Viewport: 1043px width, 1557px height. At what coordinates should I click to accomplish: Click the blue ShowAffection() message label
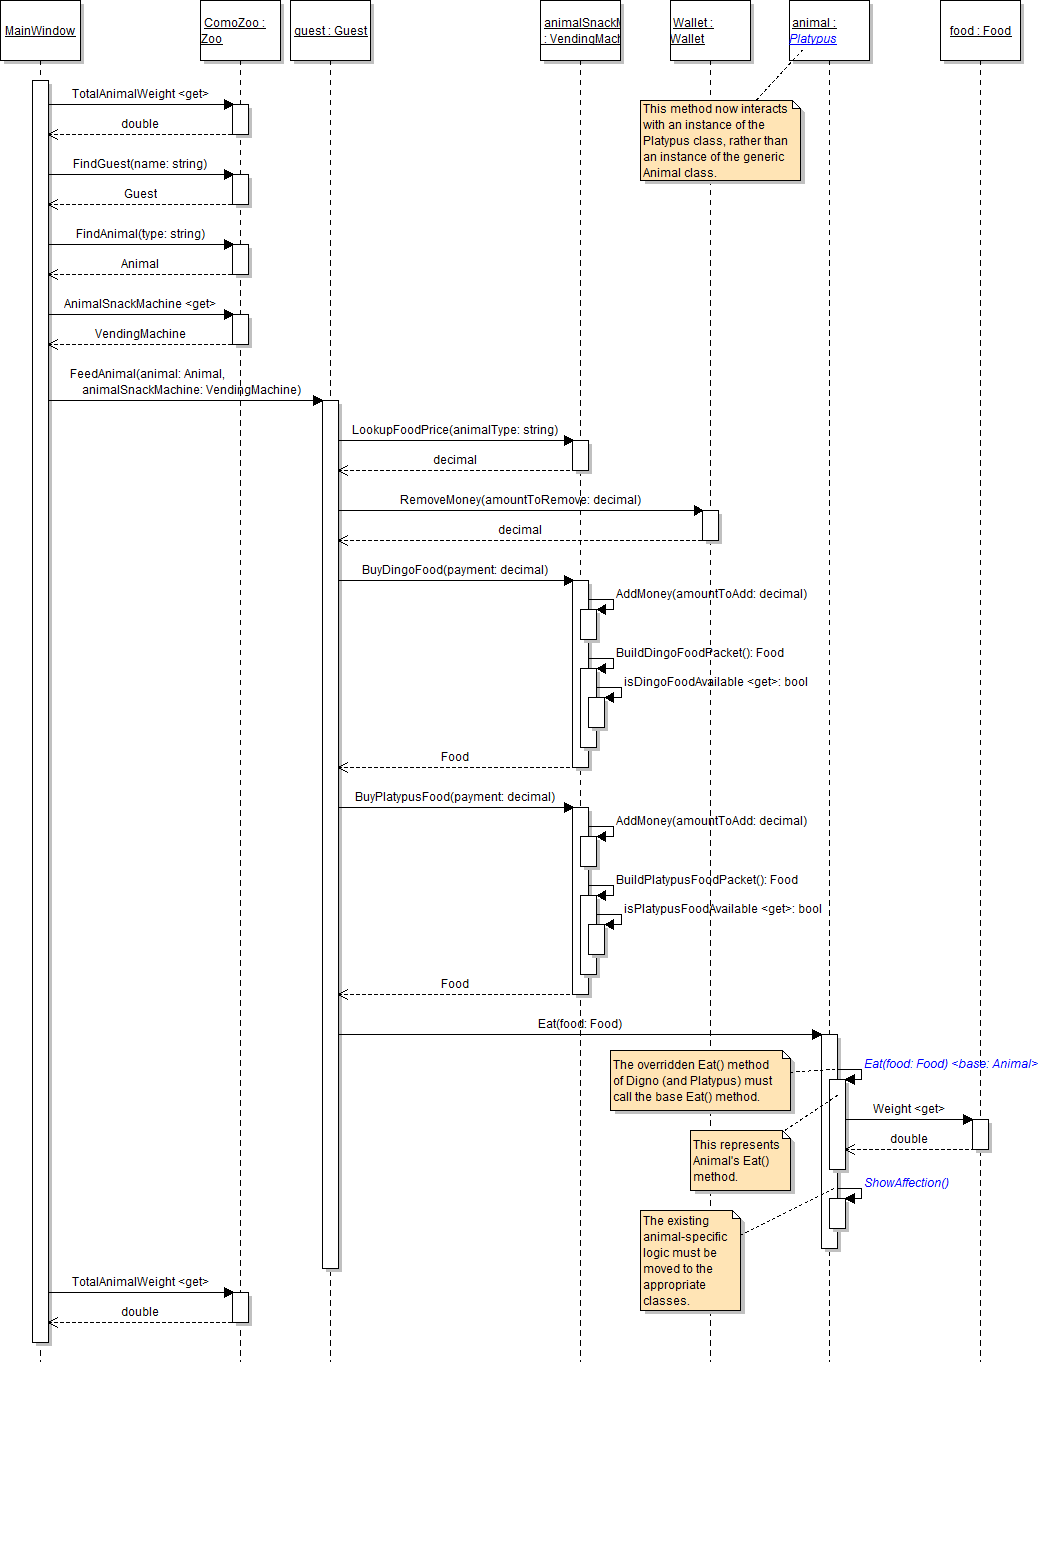pos(906,1183)
